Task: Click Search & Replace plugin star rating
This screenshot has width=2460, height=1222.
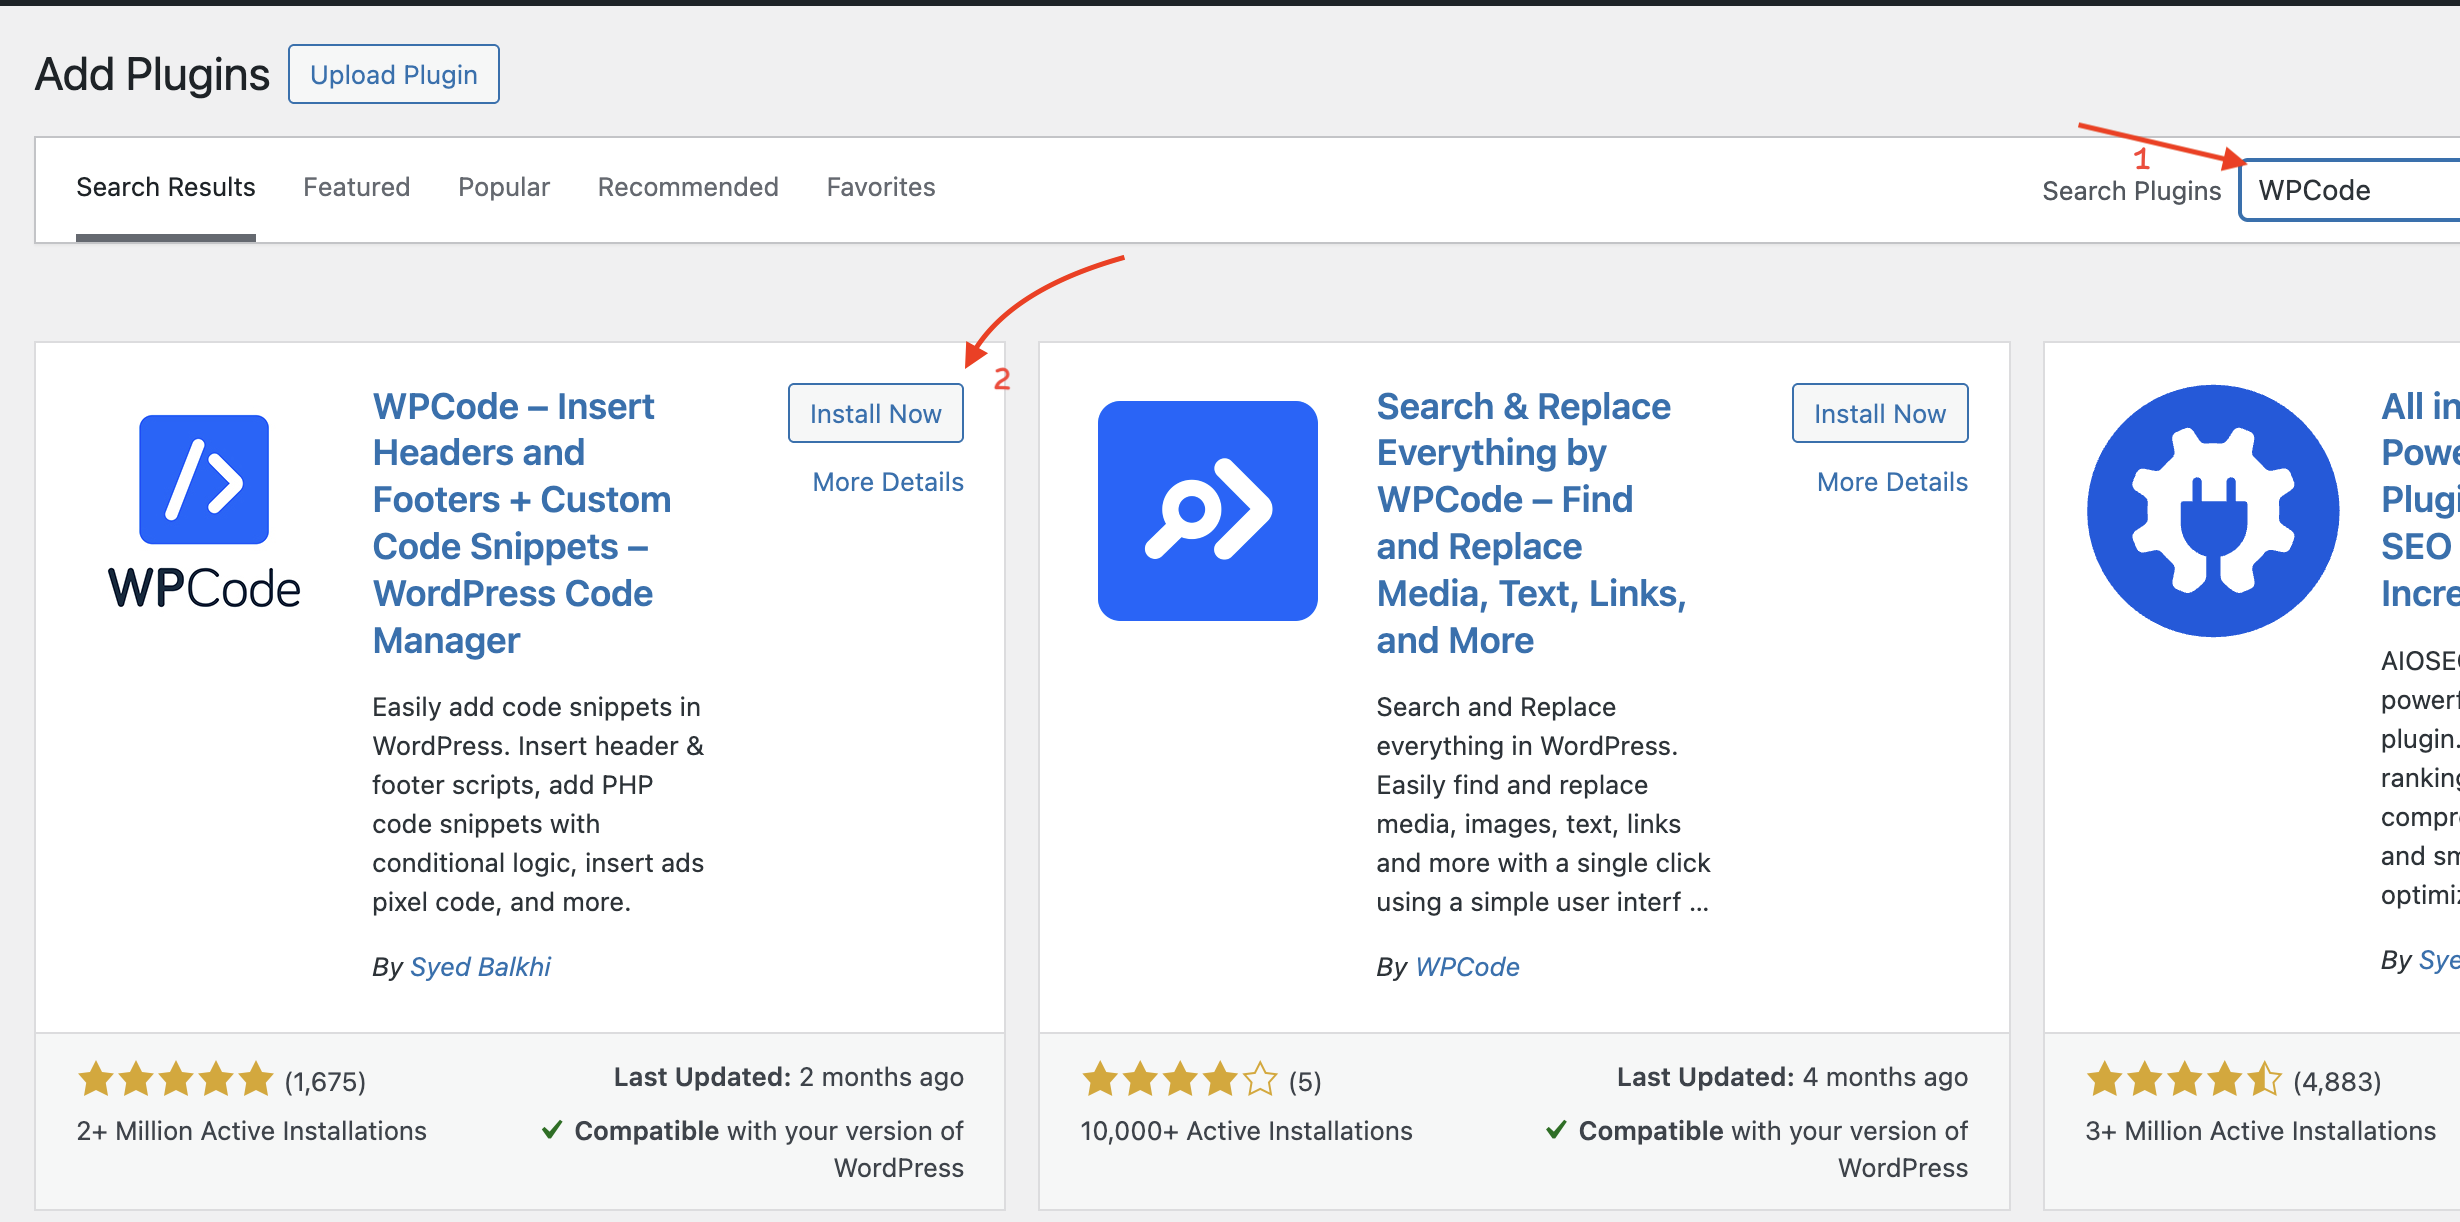Action: coord(1179,1080)
